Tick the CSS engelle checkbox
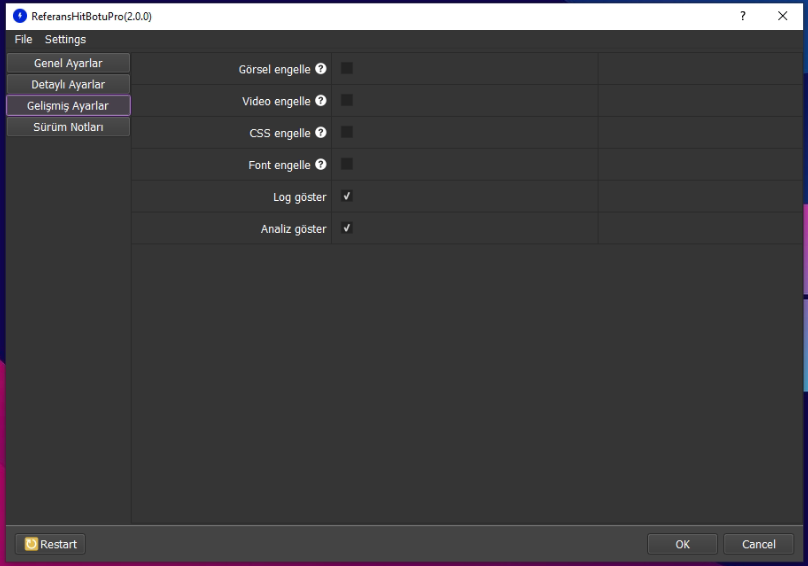 [x=347, y=133]
